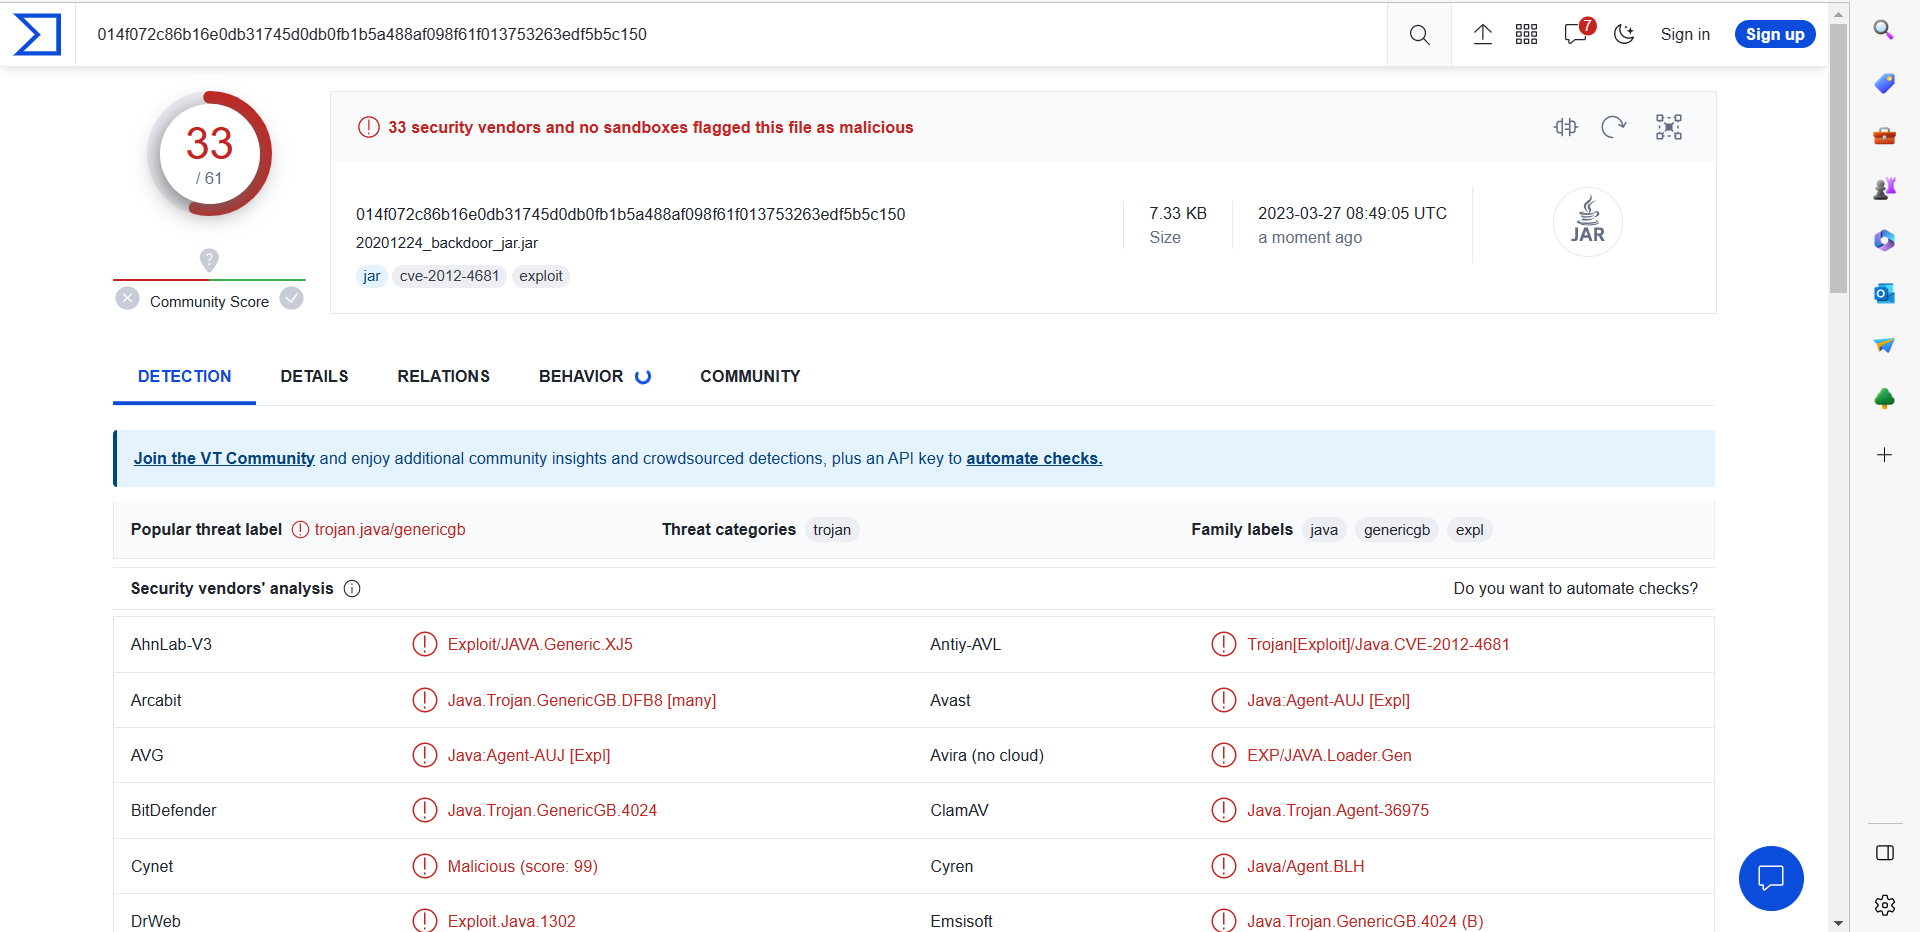Click the JAR file type icon
Image resolution: width=1920 pixels, height=932 pixels.
[x=1588, y=222]
